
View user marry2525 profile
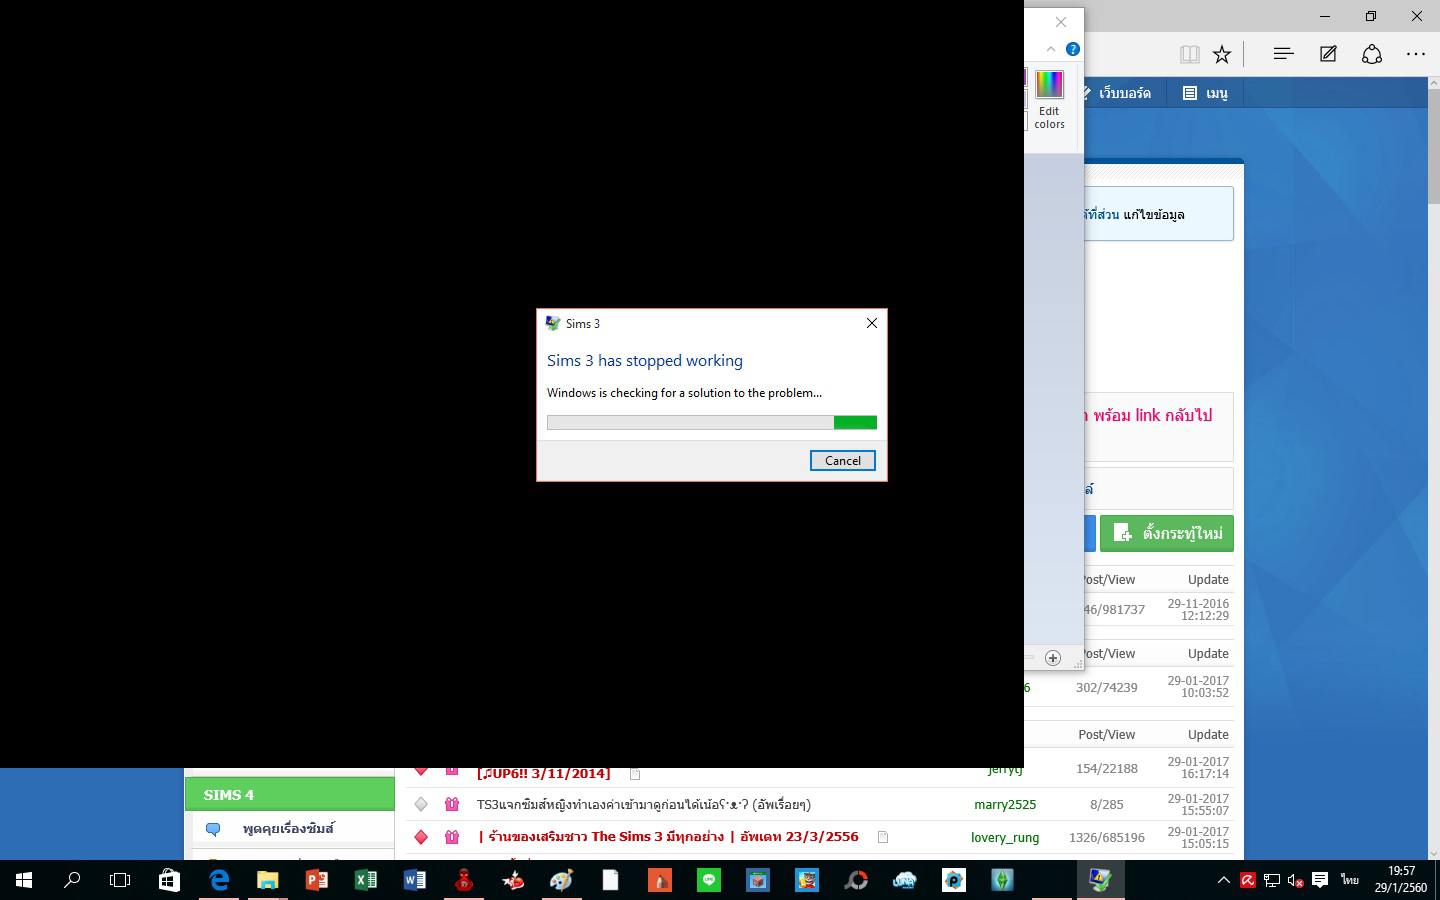coord(1005,804)
